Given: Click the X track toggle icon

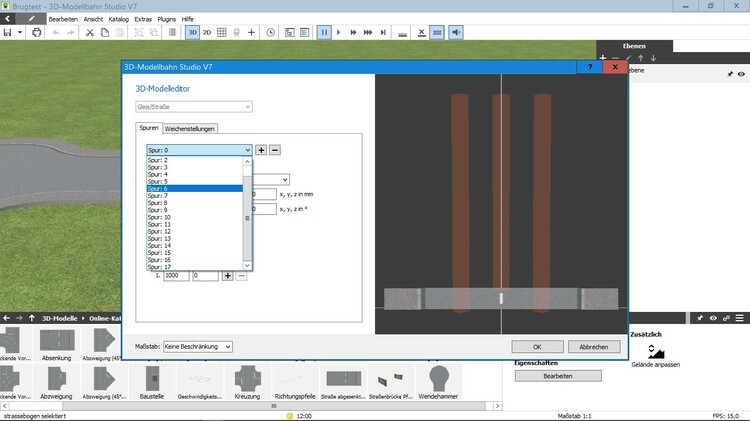Looking at the screenshot, I should (x=421, y=33).
